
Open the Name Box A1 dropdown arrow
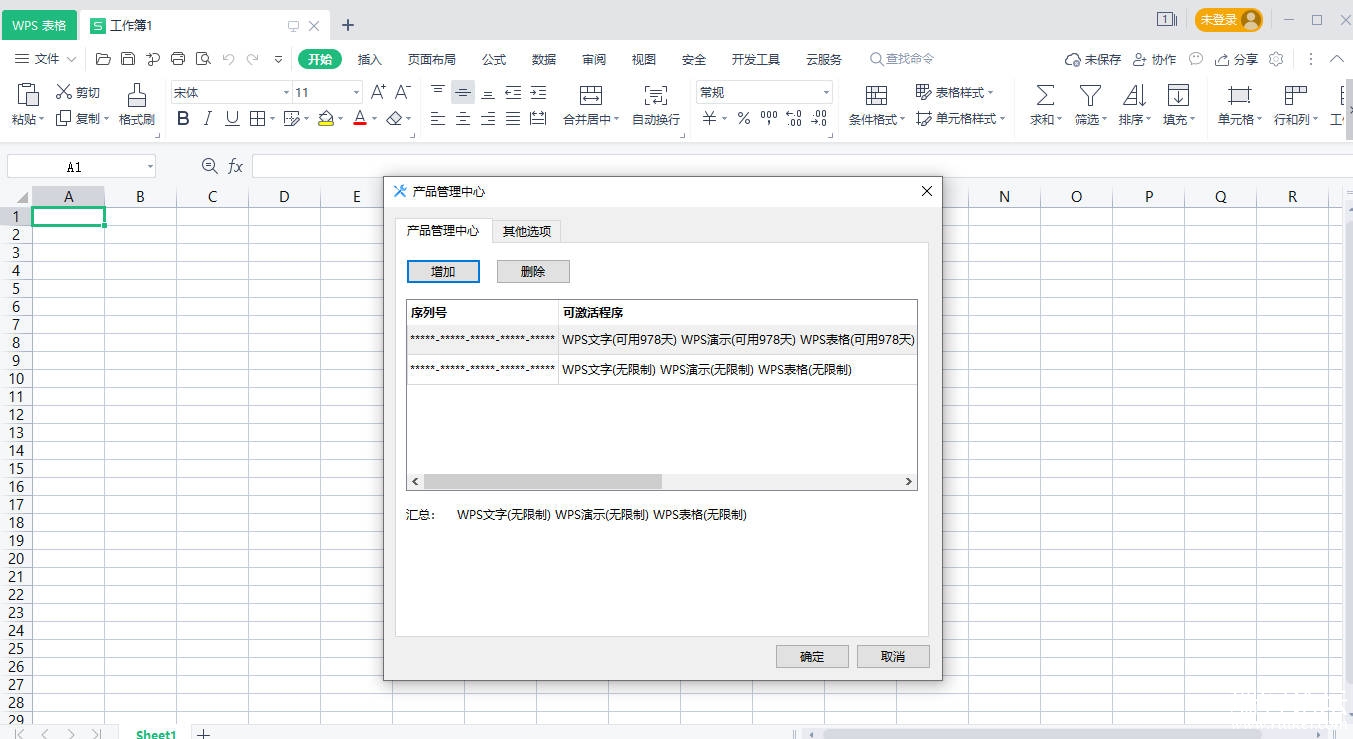coord(150,167)
